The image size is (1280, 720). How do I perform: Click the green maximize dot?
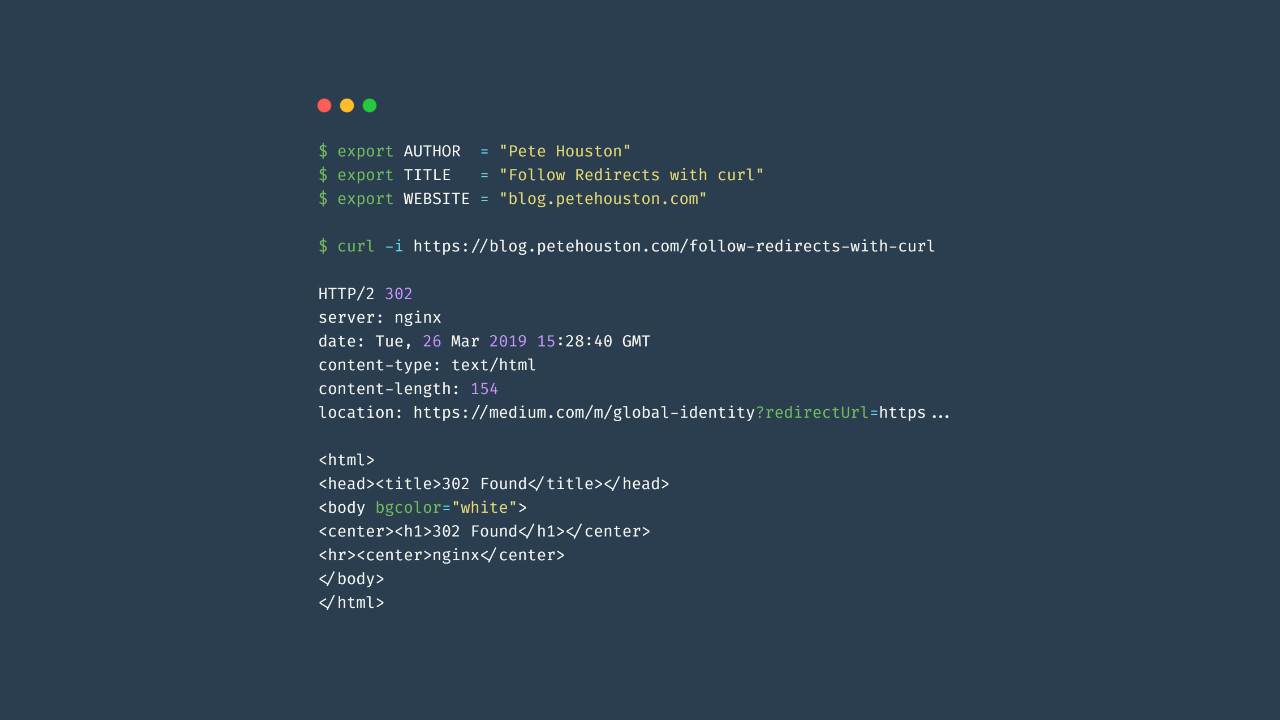click(370, 105)
